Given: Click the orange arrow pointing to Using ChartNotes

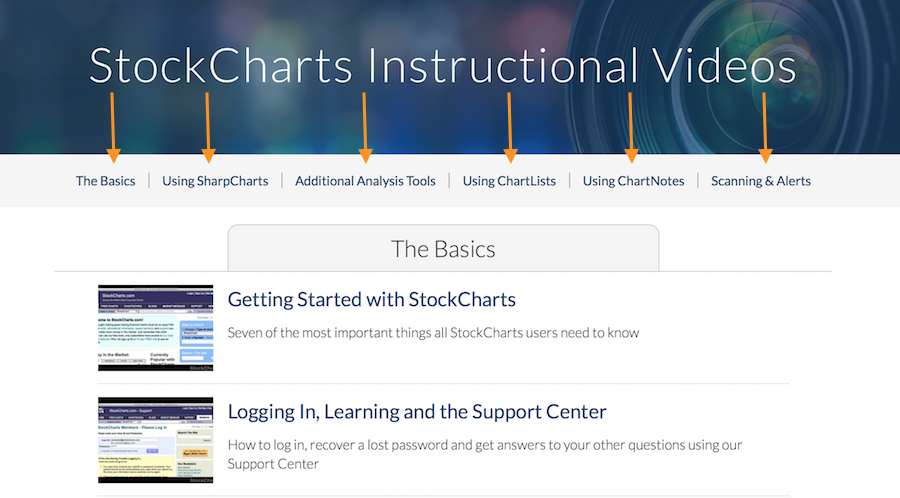Looking at the screenshot, I should (x=631, y=127).
